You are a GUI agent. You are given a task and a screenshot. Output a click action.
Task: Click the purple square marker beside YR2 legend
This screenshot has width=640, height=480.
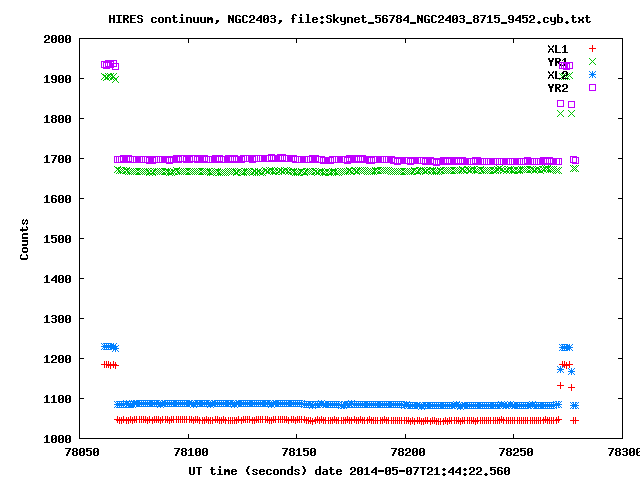pos(592,87)
